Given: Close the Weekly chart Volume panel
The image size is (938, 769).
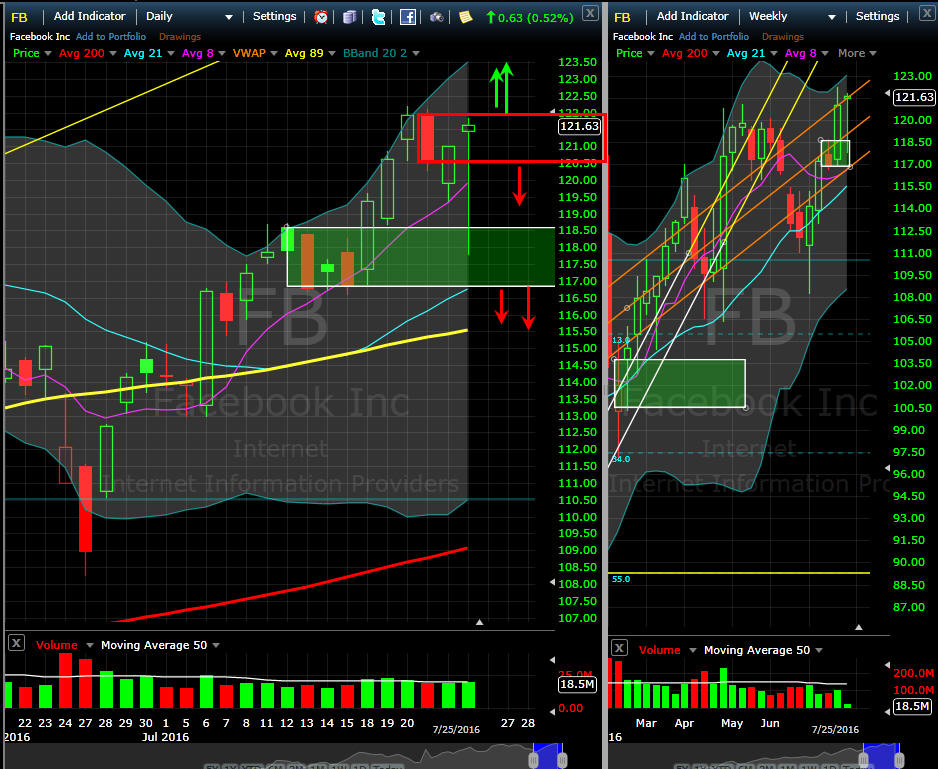Looking at the screenshot, I should [619, 648].
